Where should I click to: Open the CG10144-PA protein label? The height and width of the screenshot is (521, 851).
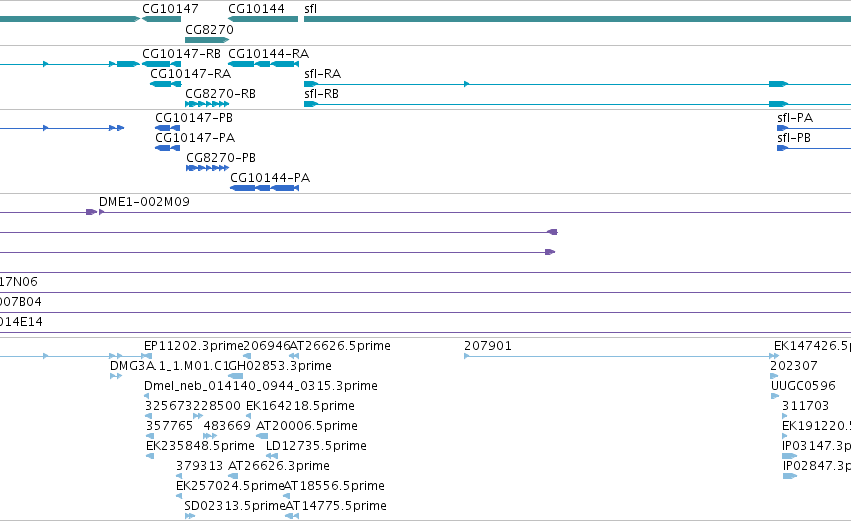point(270,178)
